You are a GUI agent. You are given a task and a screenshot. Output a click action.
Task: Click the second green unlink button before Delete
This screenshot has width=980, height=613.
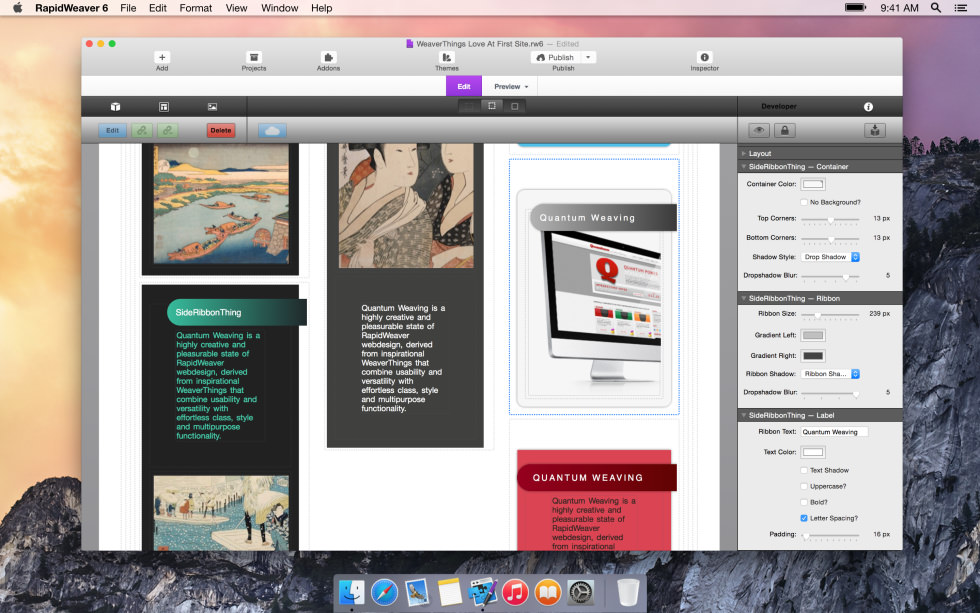[x=168, y=131]
